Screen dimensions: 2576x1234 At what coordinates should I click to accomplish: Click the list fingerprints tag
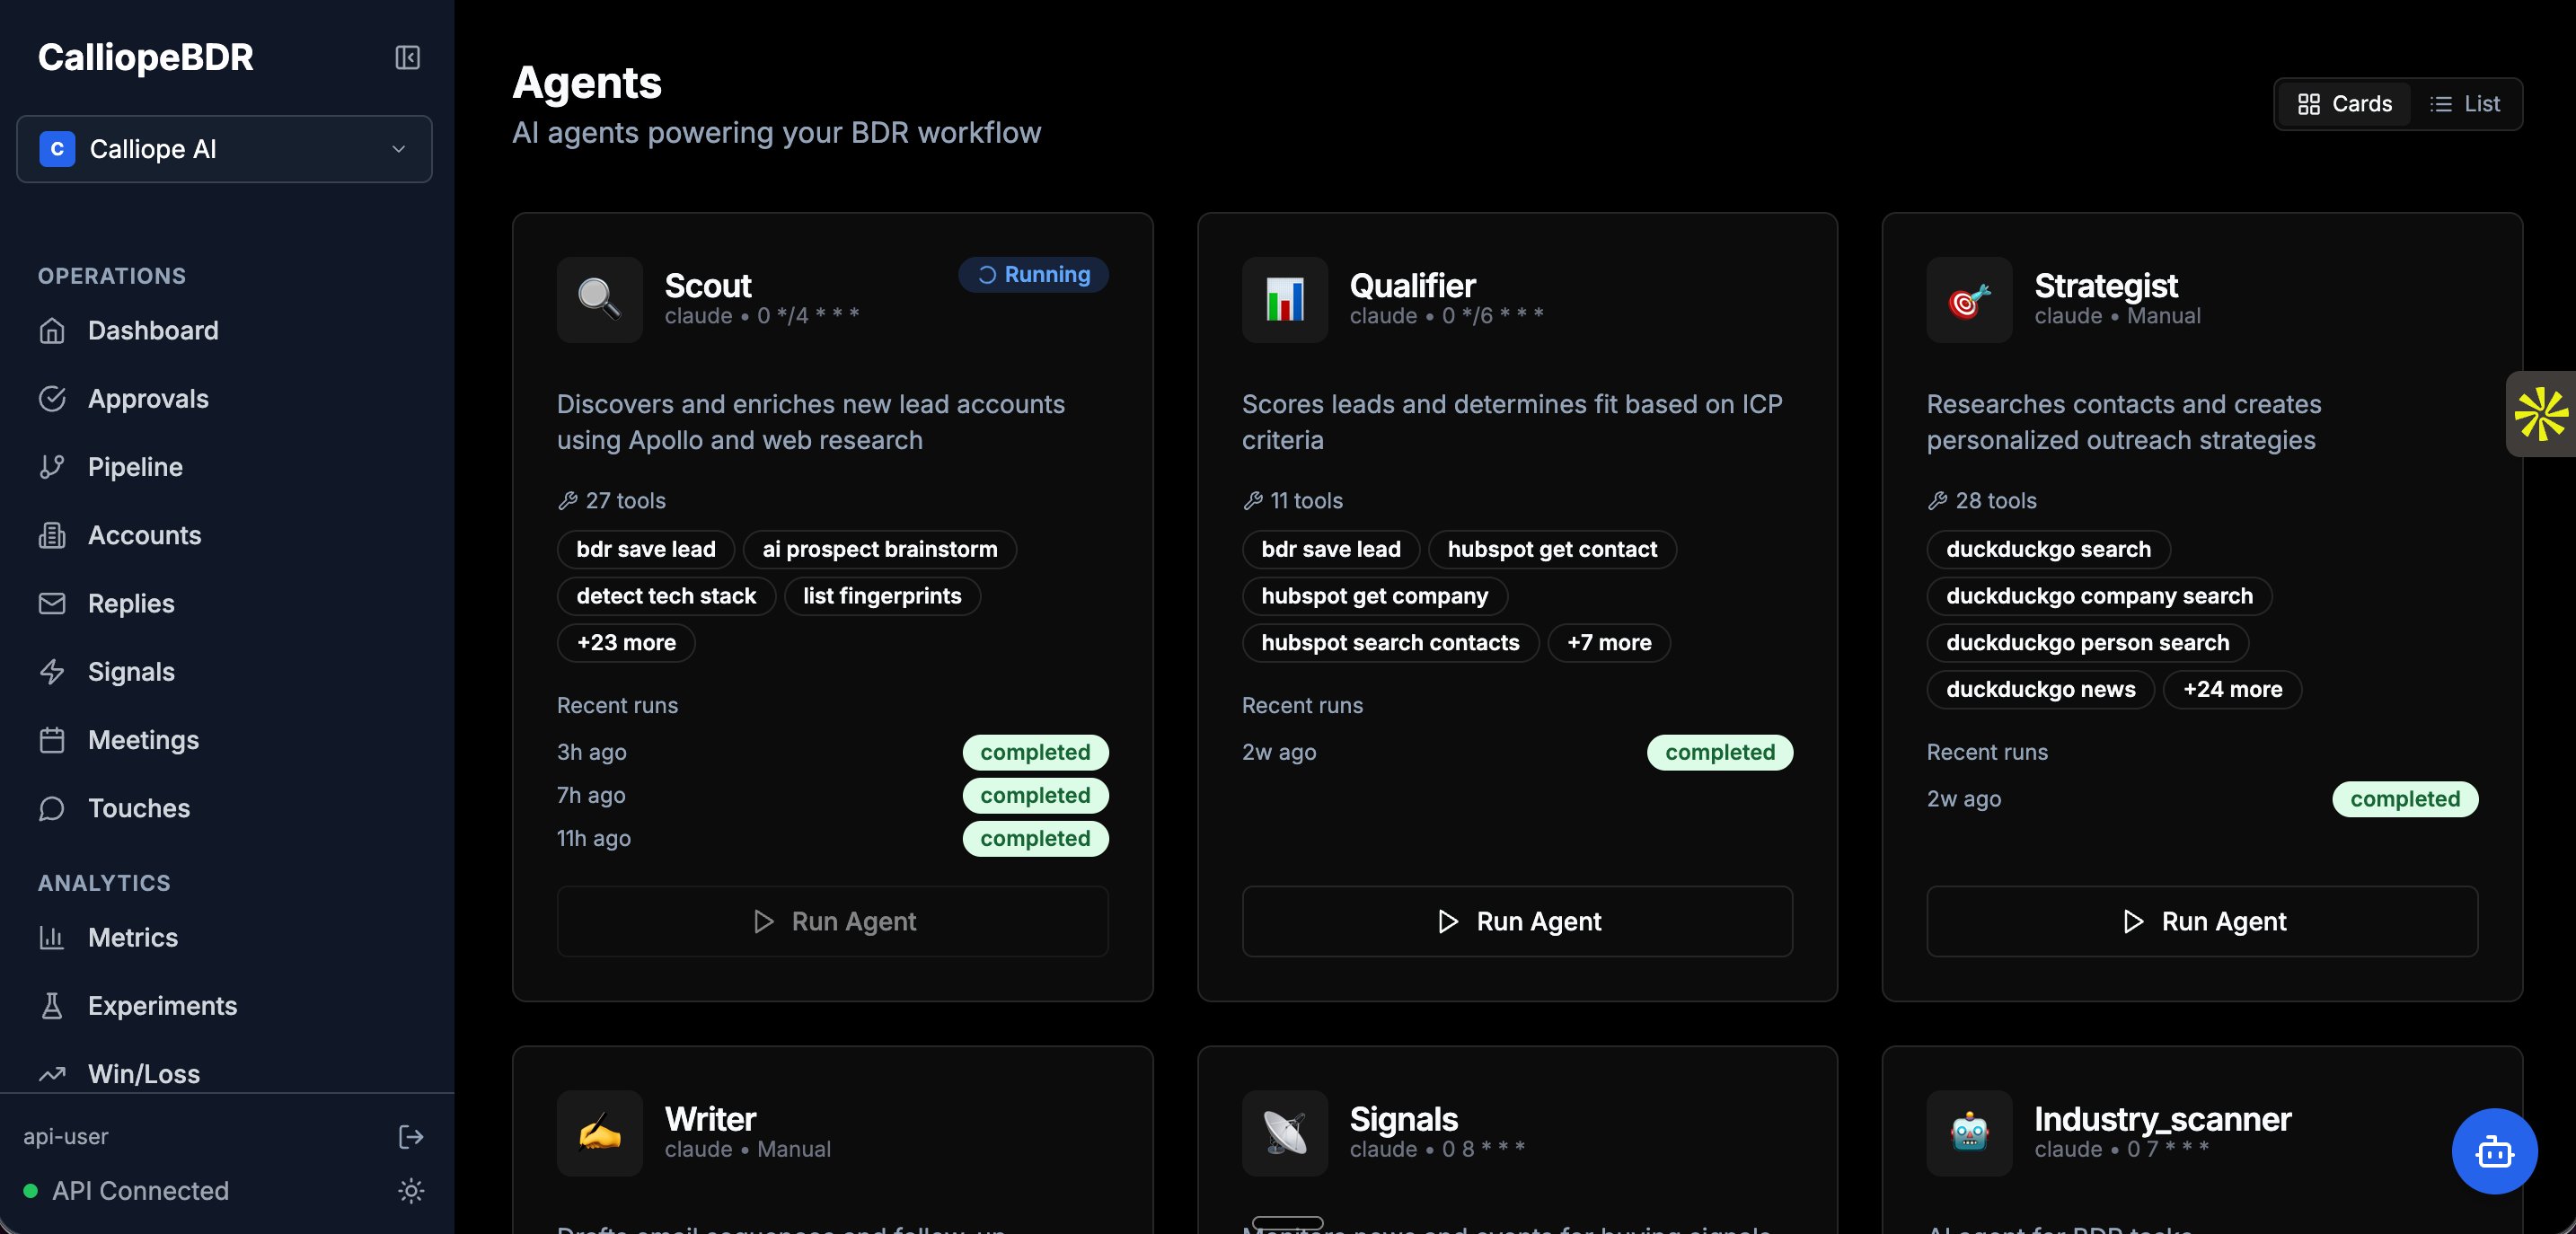[882, 596]
